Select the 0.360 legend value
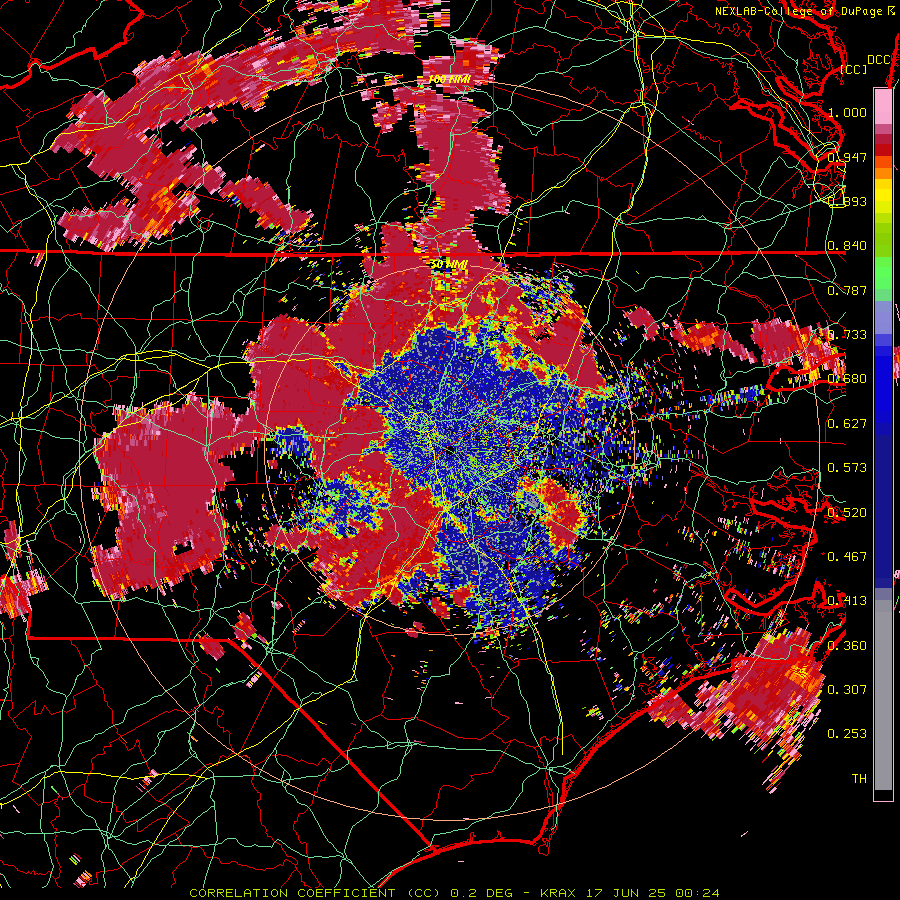The image size is (900, 900). [x=847, y=646]
